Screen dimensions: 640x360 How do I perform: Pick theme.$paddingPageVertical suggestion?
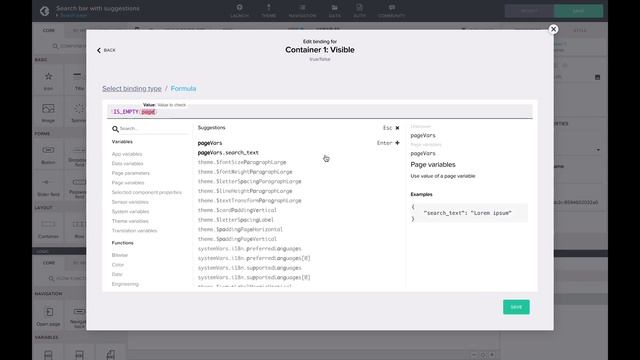237,239
